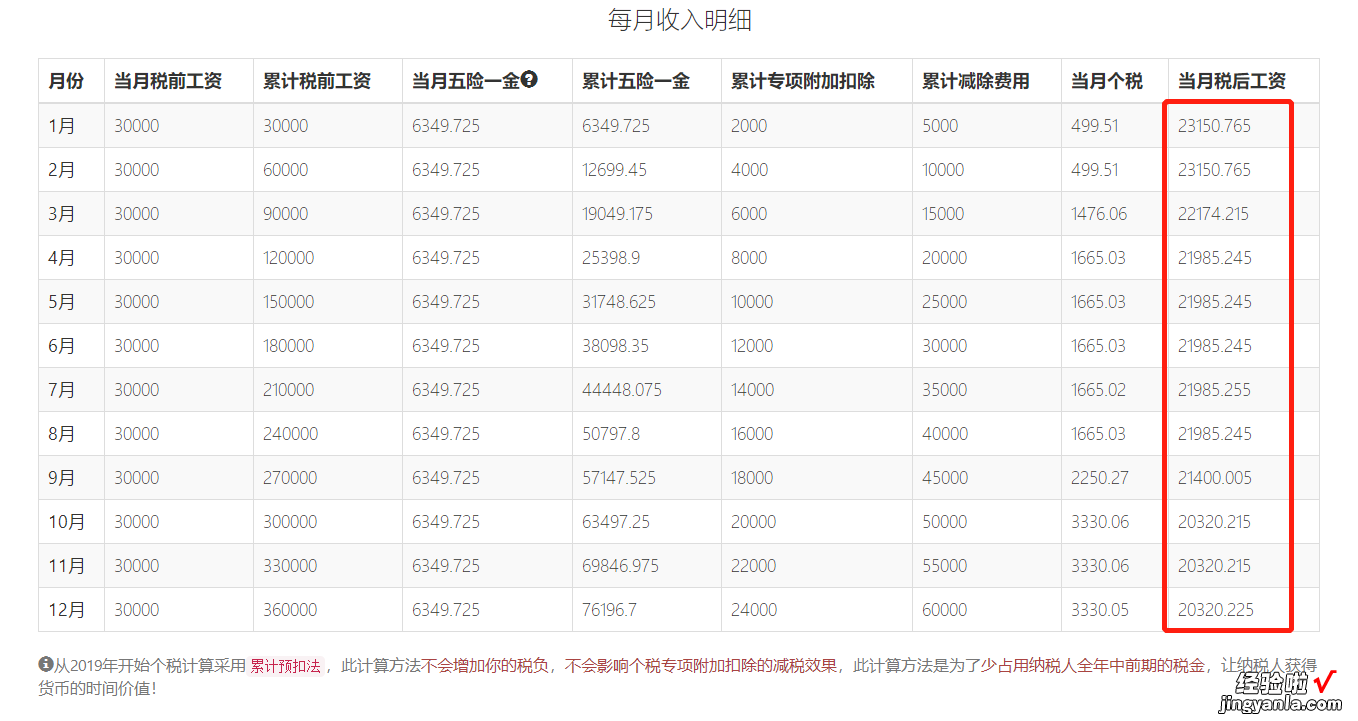Select the 9月 row label
The image size is (1358, 721).
coord(61,478)
